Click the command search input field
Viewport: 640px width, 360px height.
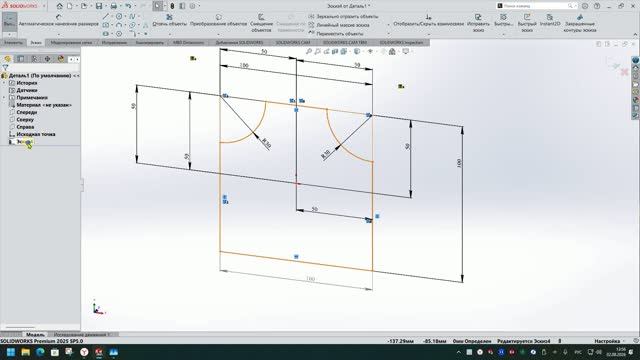tap(535, 6)
